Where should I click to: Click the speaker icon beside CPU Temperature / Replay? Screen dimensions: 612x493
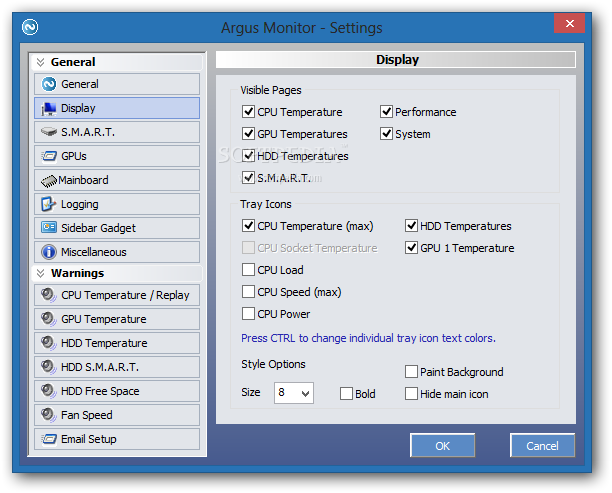click(49, 295)
